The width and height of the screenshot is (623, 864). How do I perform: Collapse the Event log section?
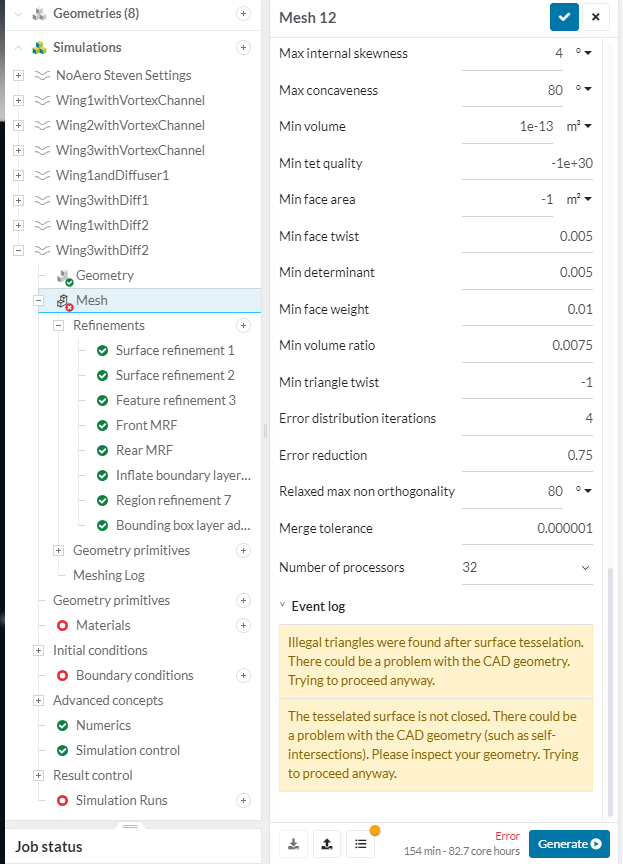point(283,606)
